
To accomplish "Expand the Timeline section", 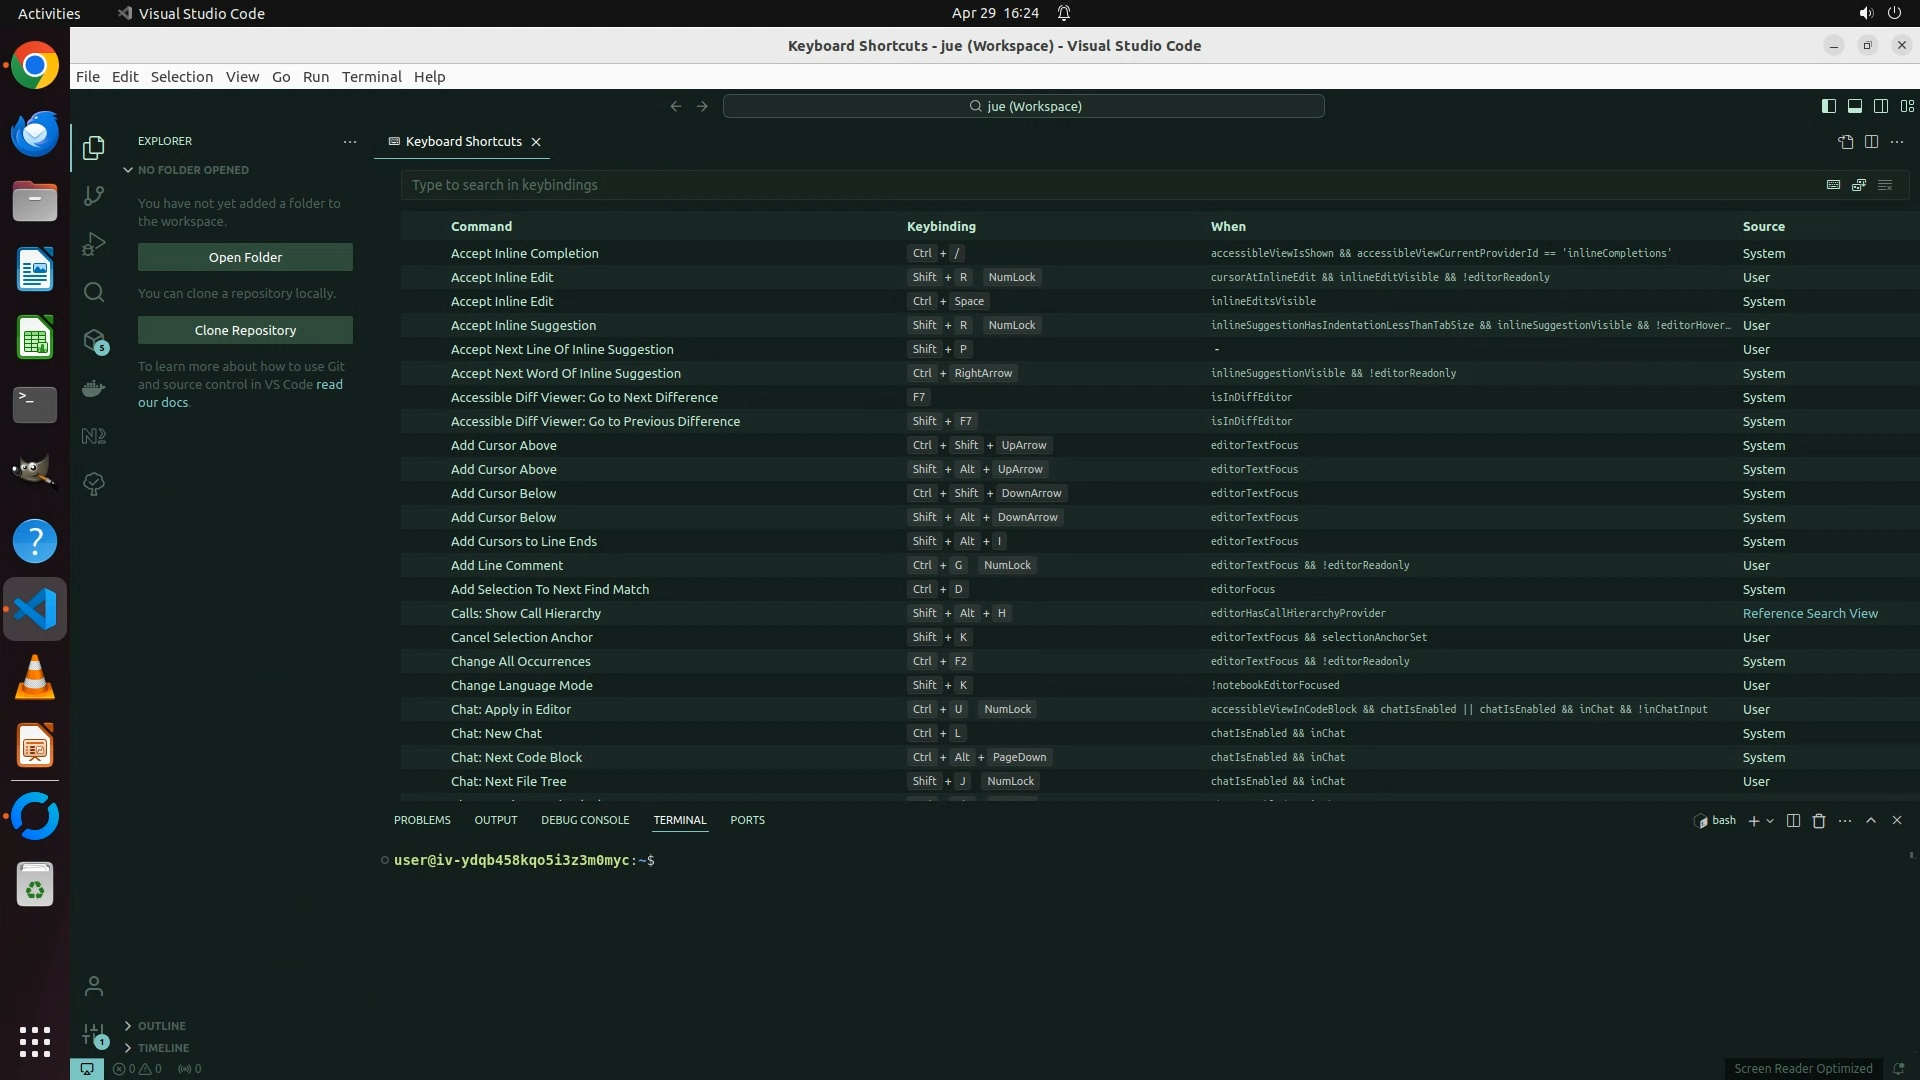I will pos(163,1048).
